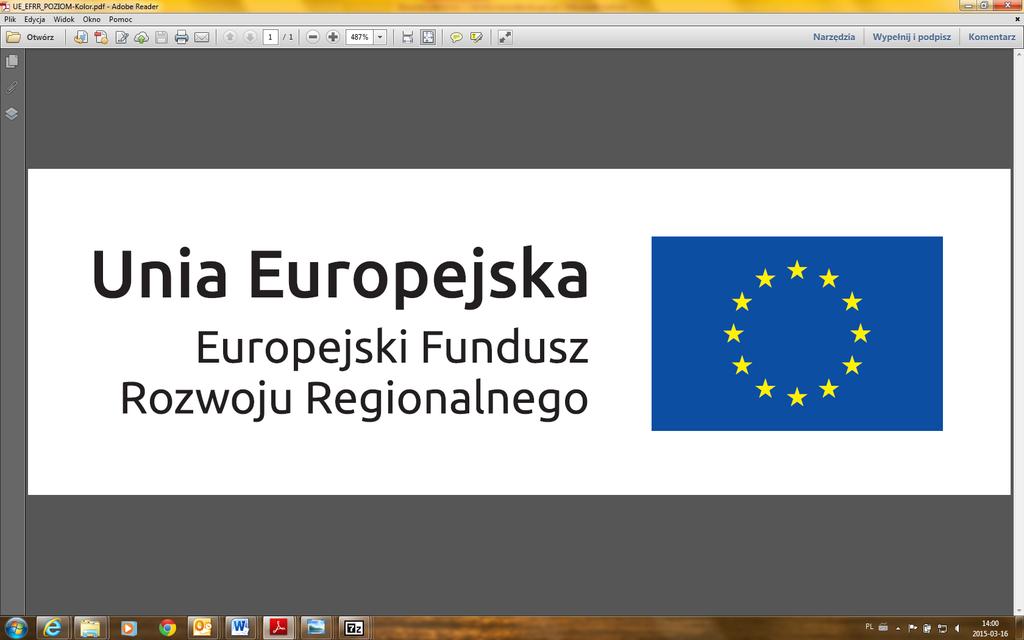This screenshot has height=640, width=1024.
Task: Show layers panel icon
Action: pos(12,114)
